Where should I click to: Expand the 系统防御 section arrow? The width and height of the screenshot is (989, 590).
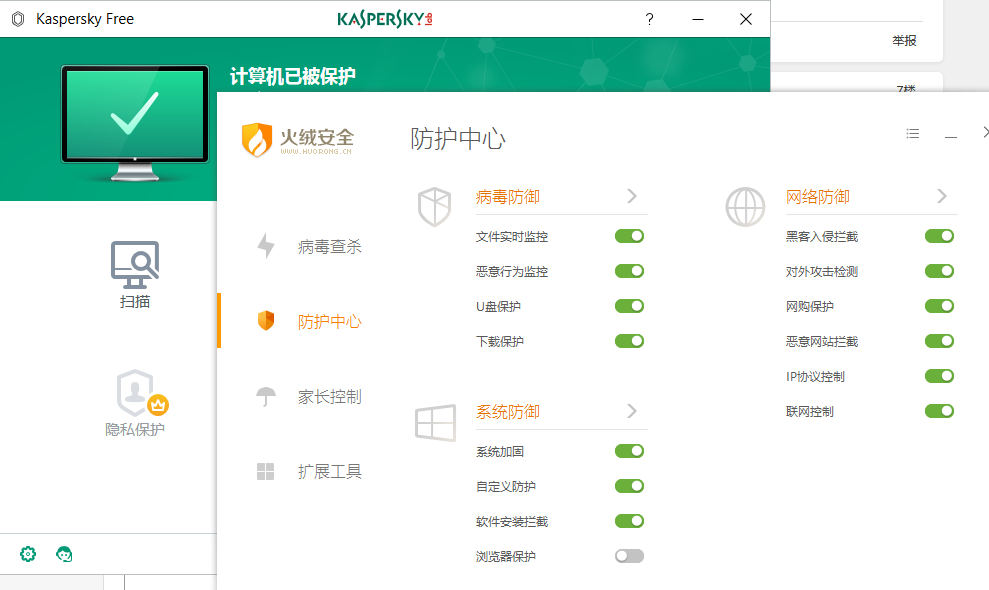click(x=632, y=411)
